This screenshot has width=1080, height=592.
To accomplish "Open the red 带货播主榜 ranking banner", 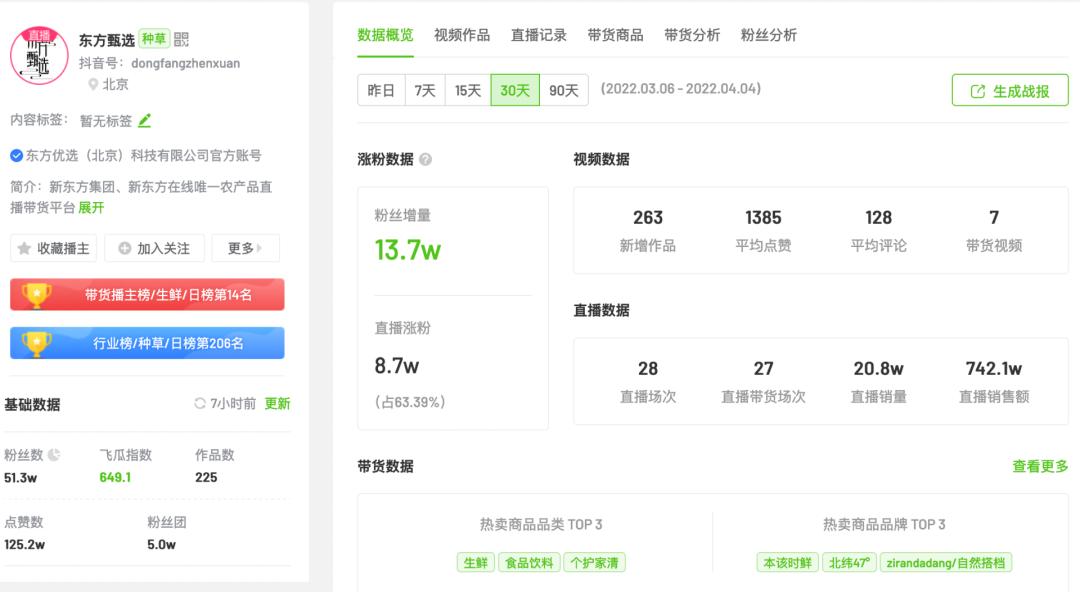I will [147, 295].
